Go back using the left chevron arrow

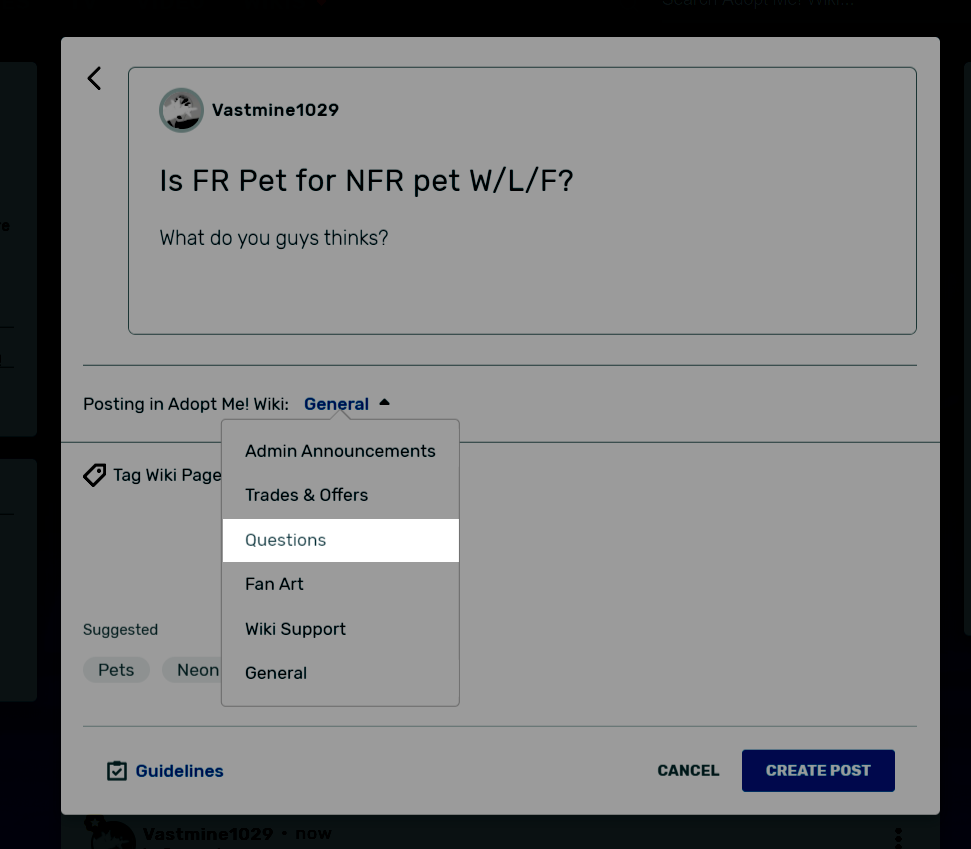pyautogui.click(x=94, y=79)
